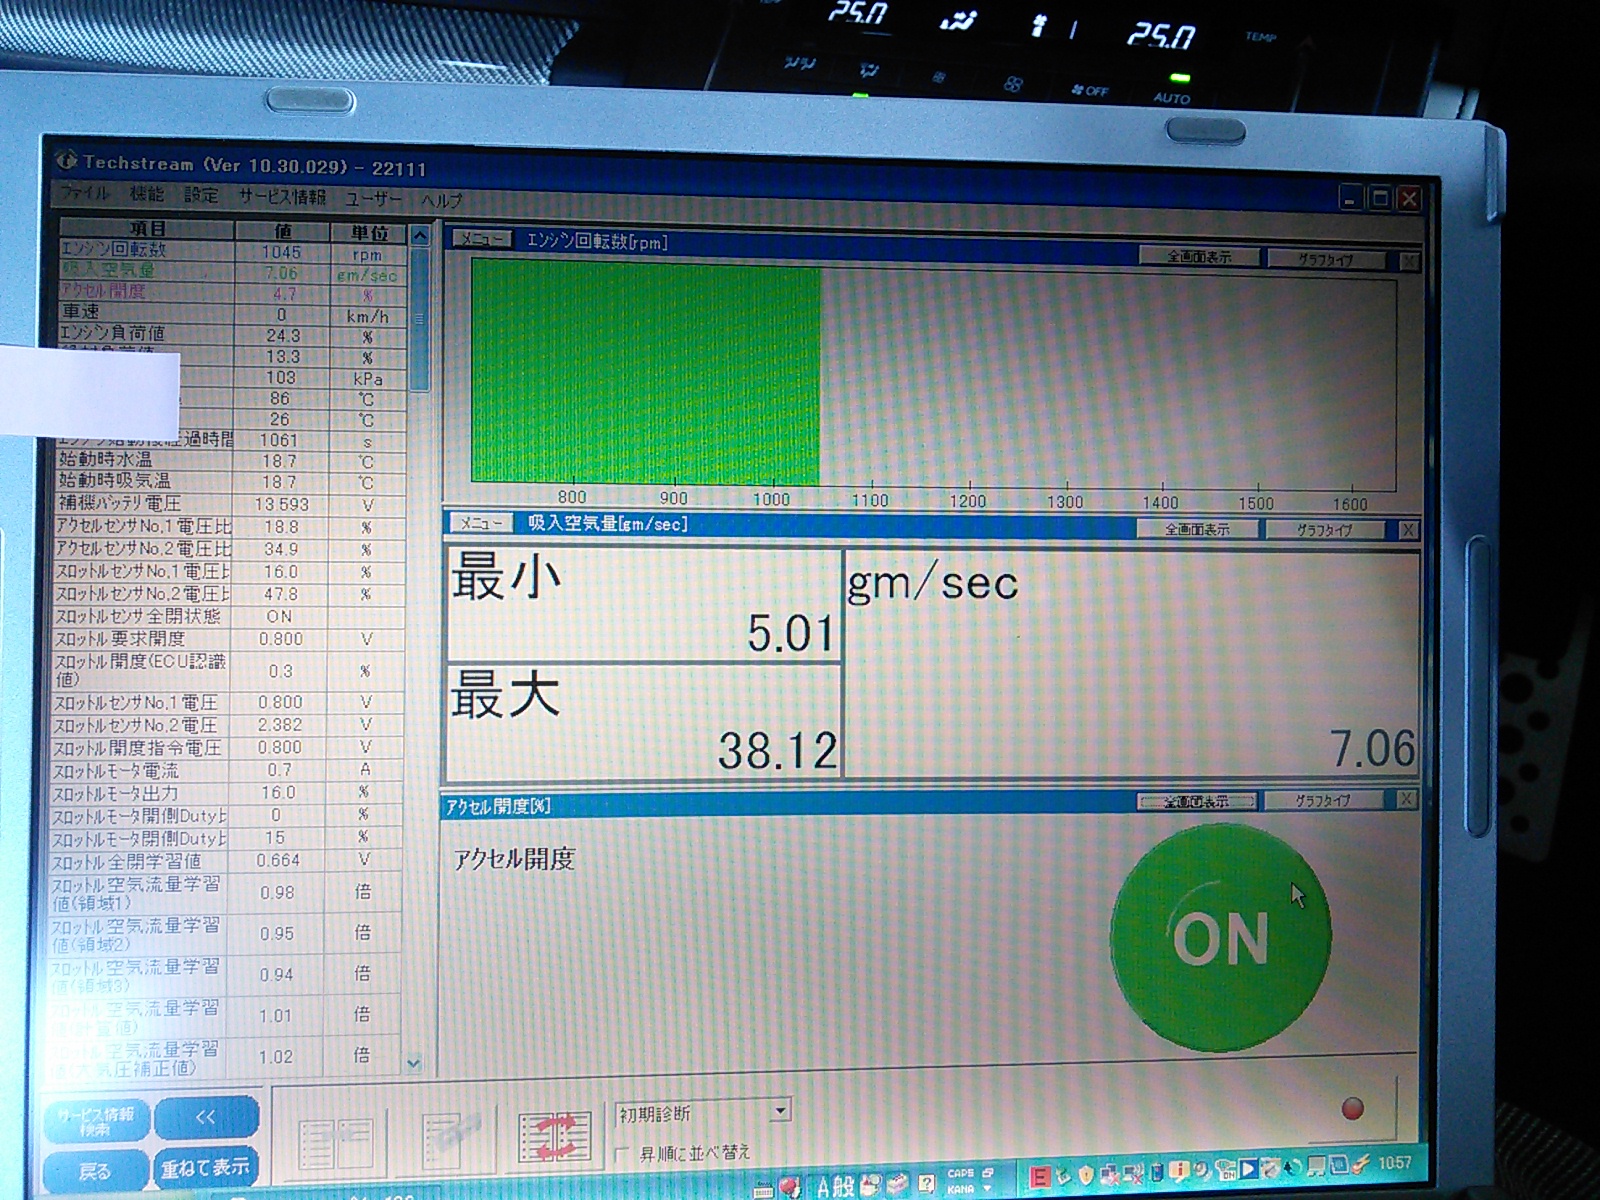
Task: Open the ヘルプ menu
Action: point(440,200)
